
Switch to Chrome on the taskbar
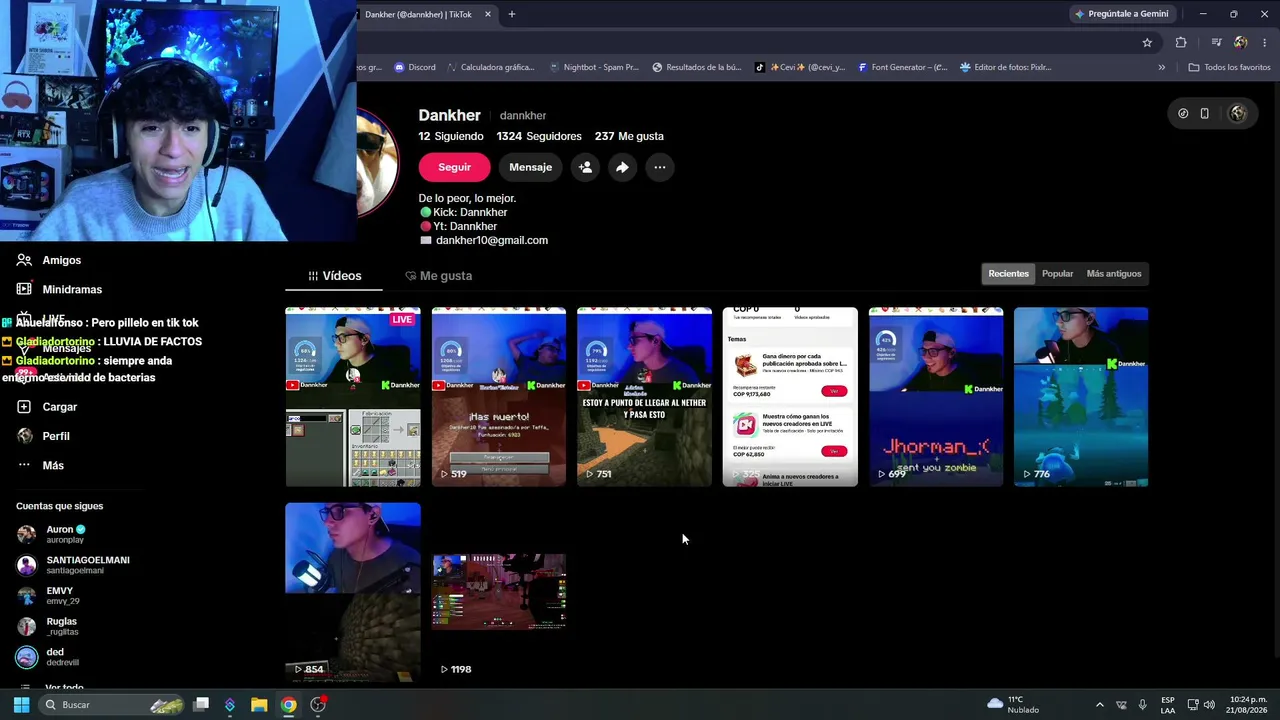click(x=288, y=705)
